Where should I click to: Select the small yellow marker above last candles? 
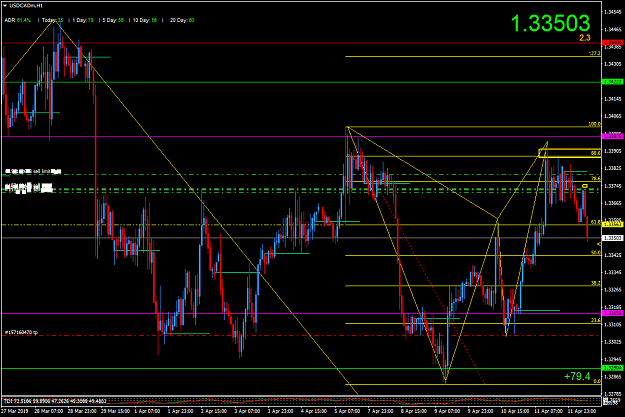[x=585, y=186]
